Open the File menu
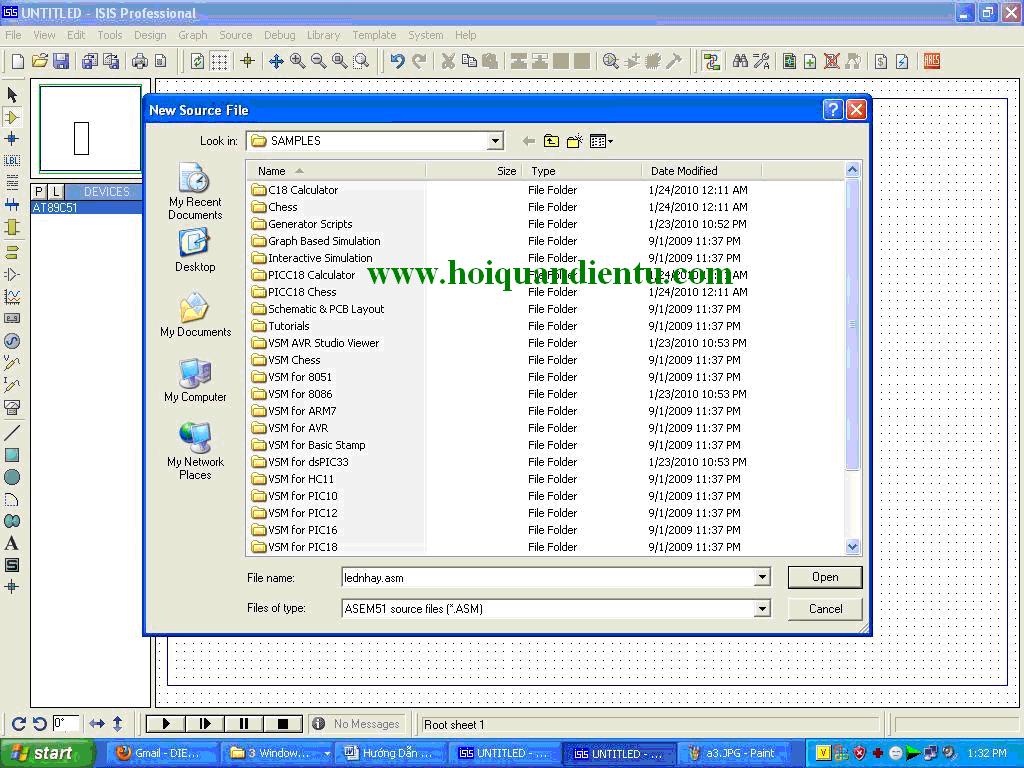Image resolution: width=1024 pixels, height=768 pixels. tap(13, 35)
